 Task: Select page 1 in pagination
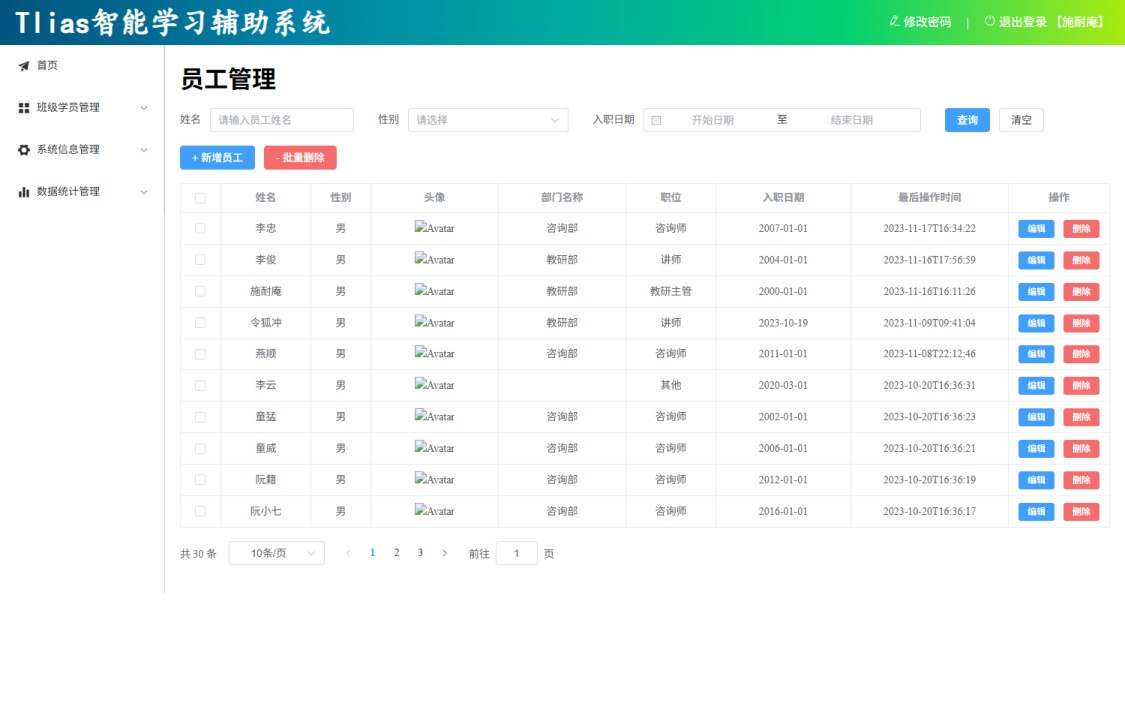372,553
